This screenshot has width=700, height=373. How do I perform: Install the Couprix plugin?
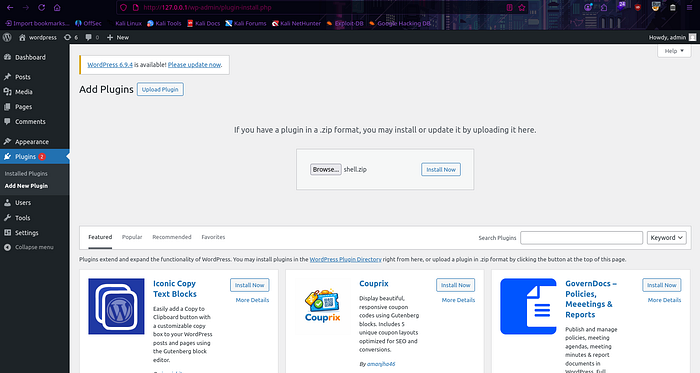pyautogui.click(x=455, y=285)
